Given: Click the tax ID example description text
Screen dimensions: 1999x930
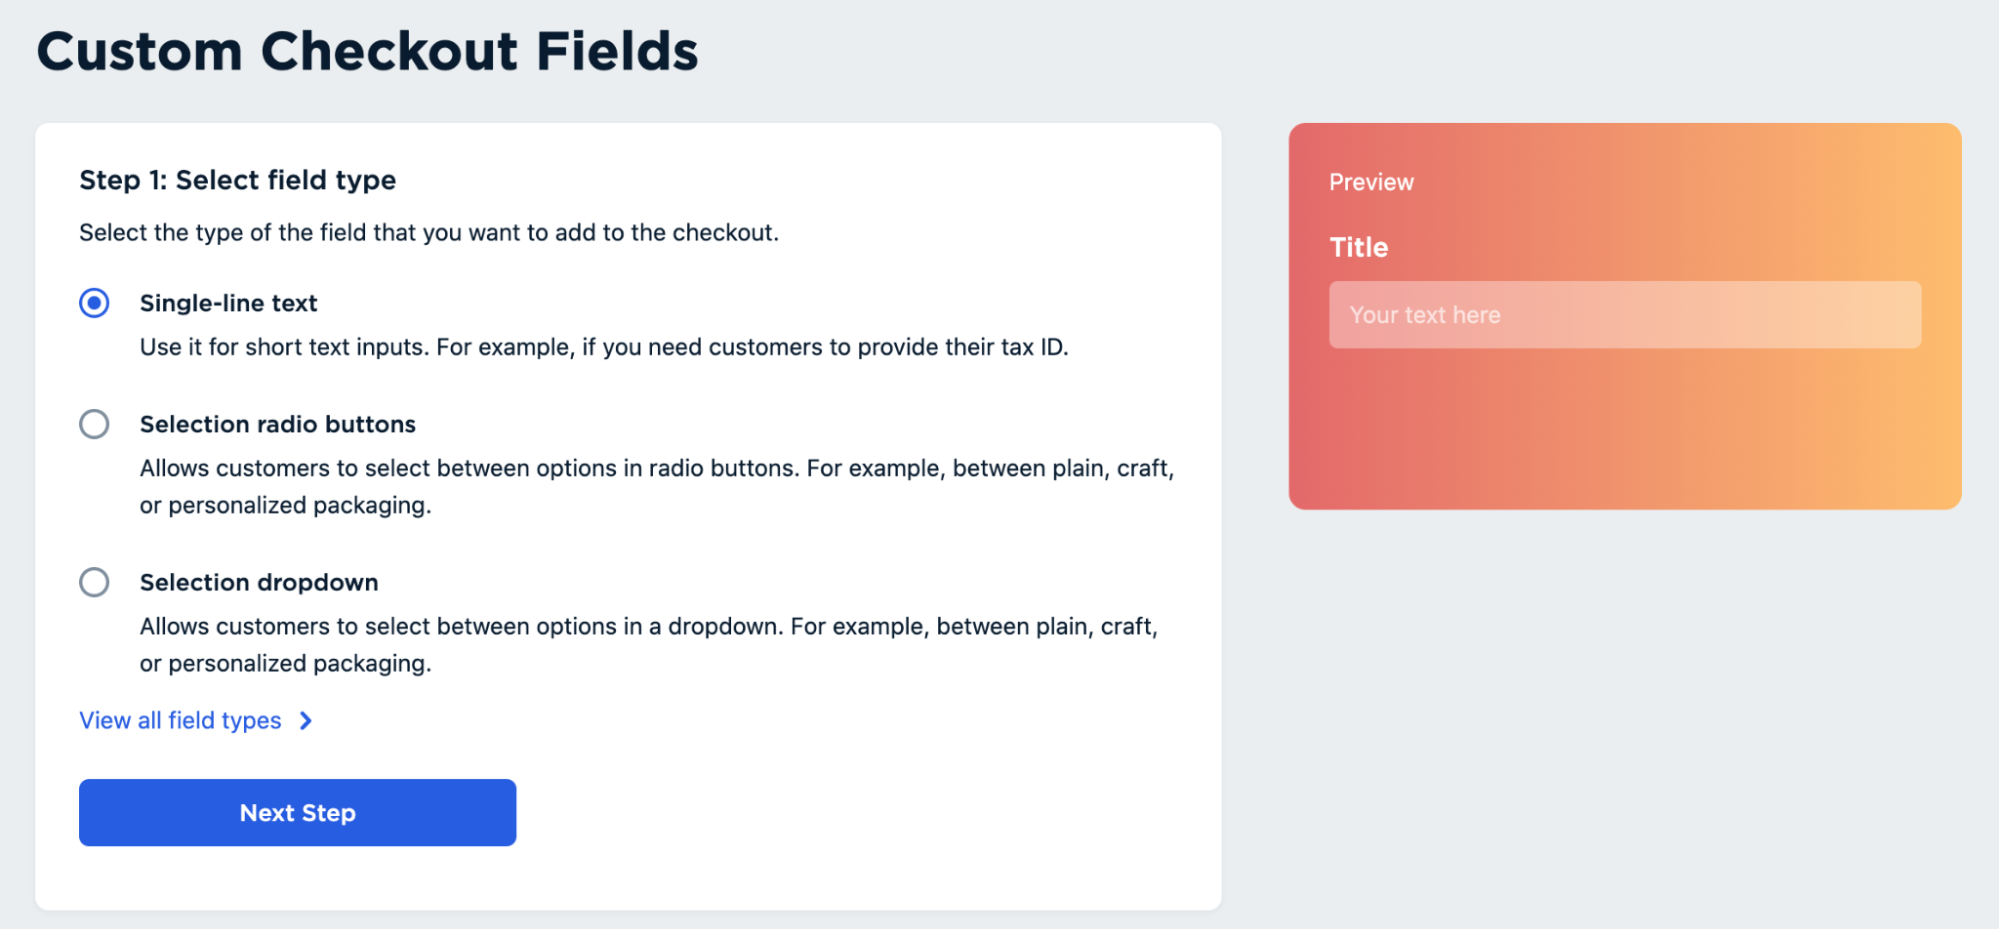Looking at the screenshot, I should 603,347.
